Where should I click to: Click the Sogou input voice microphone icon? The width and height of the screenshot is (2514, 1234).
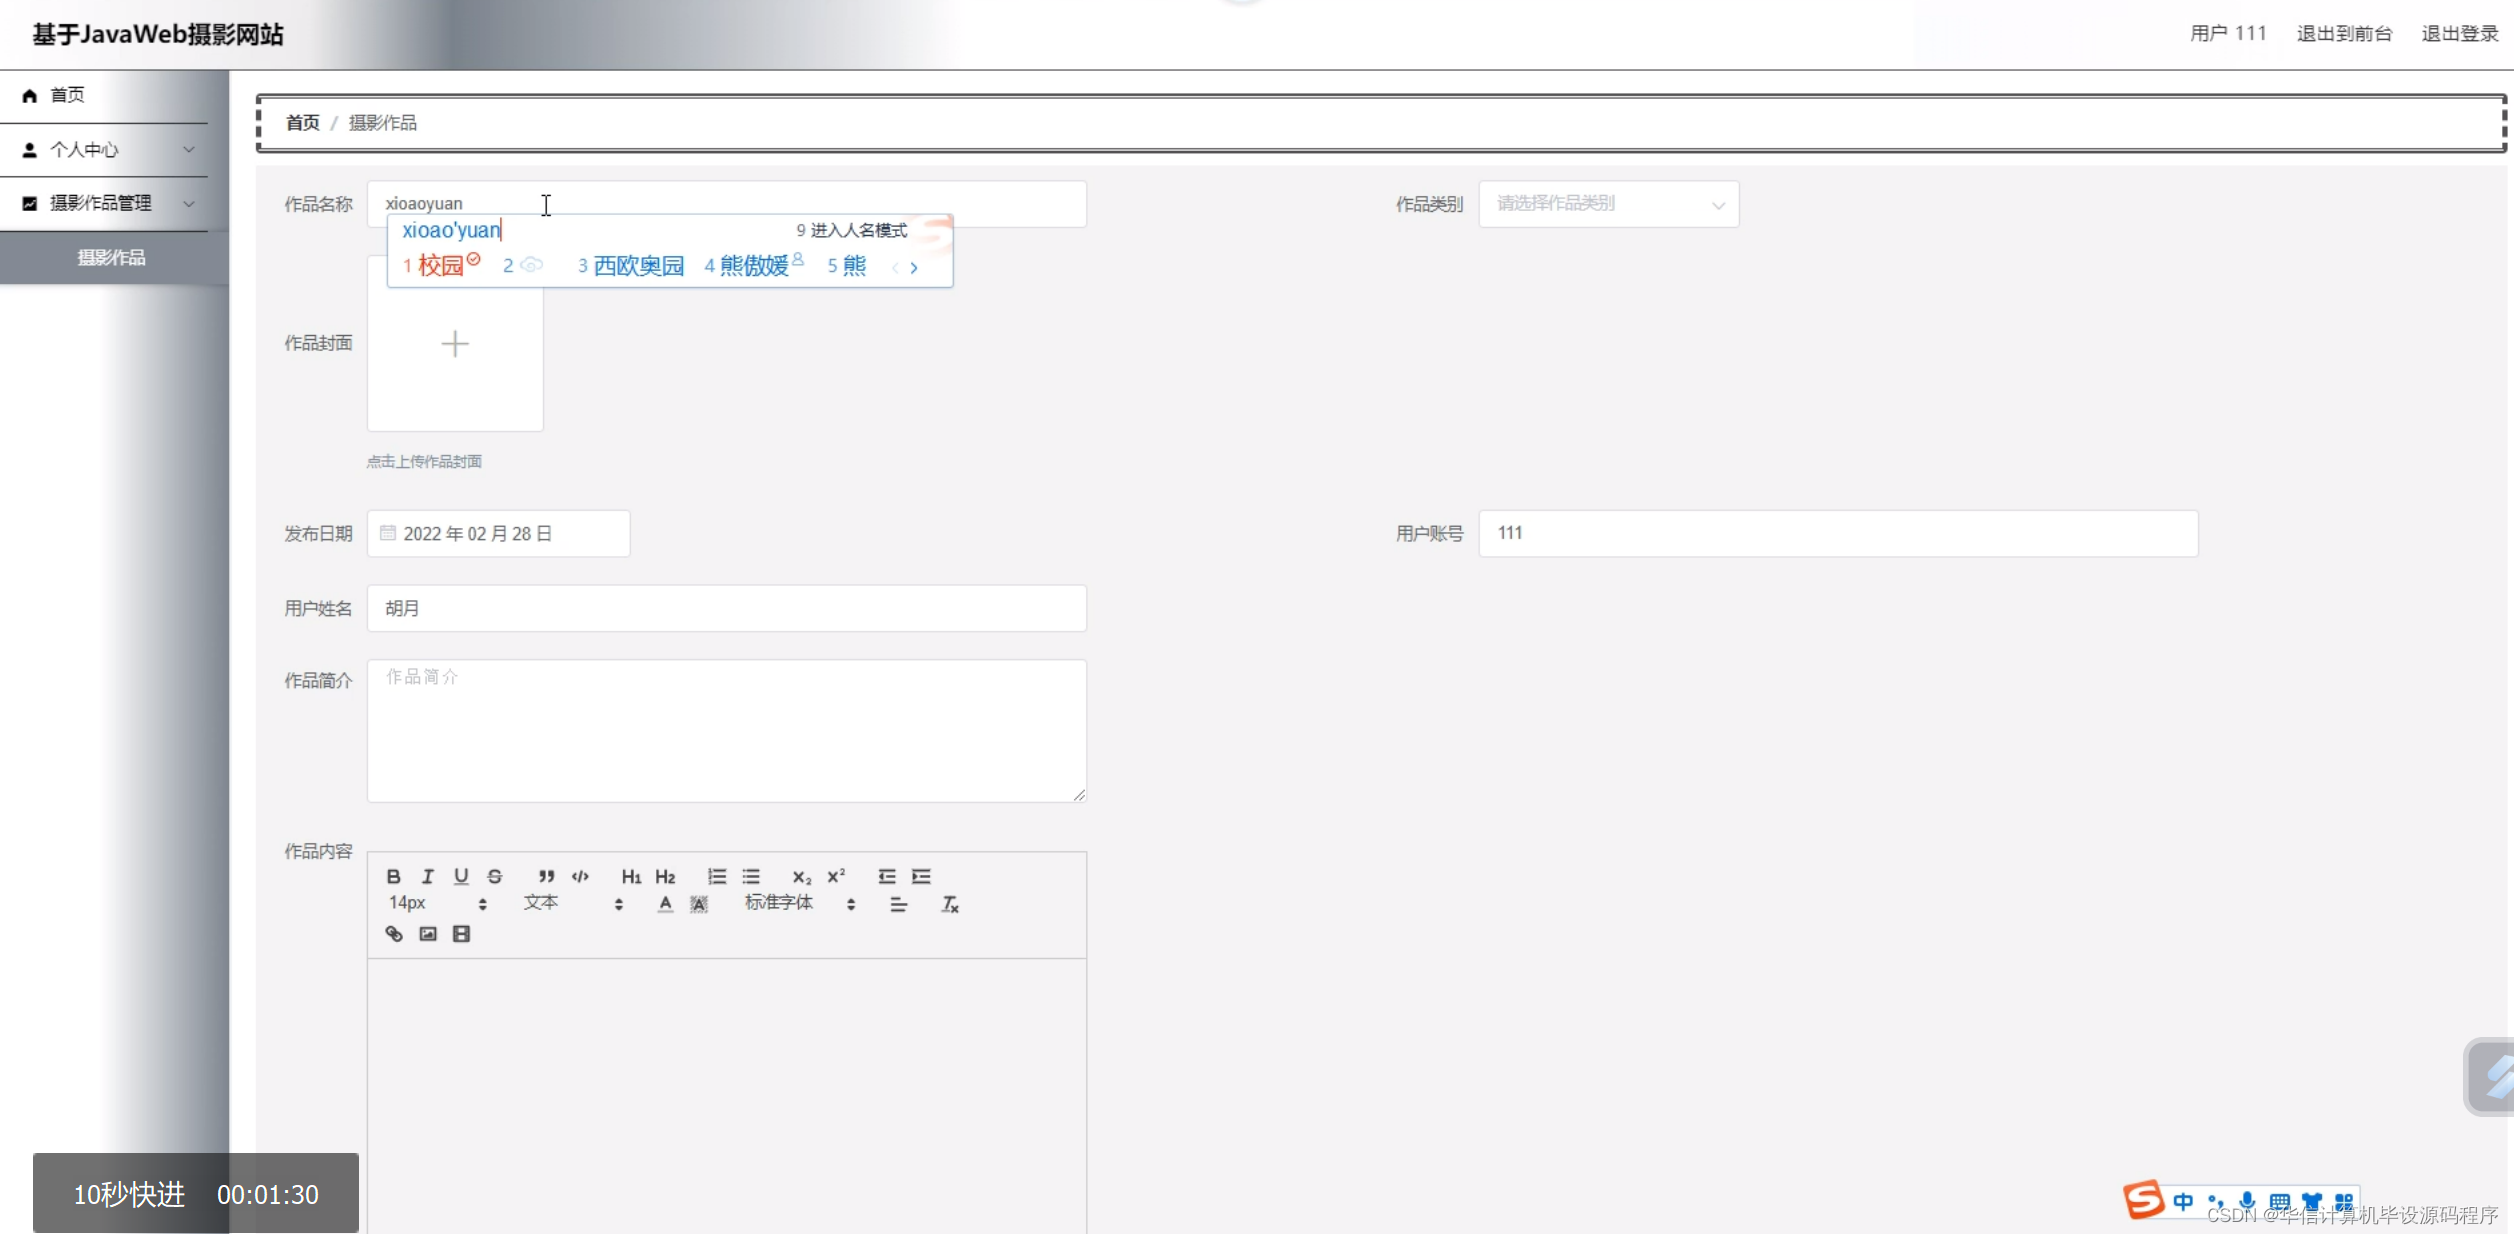[2248, 1202]
